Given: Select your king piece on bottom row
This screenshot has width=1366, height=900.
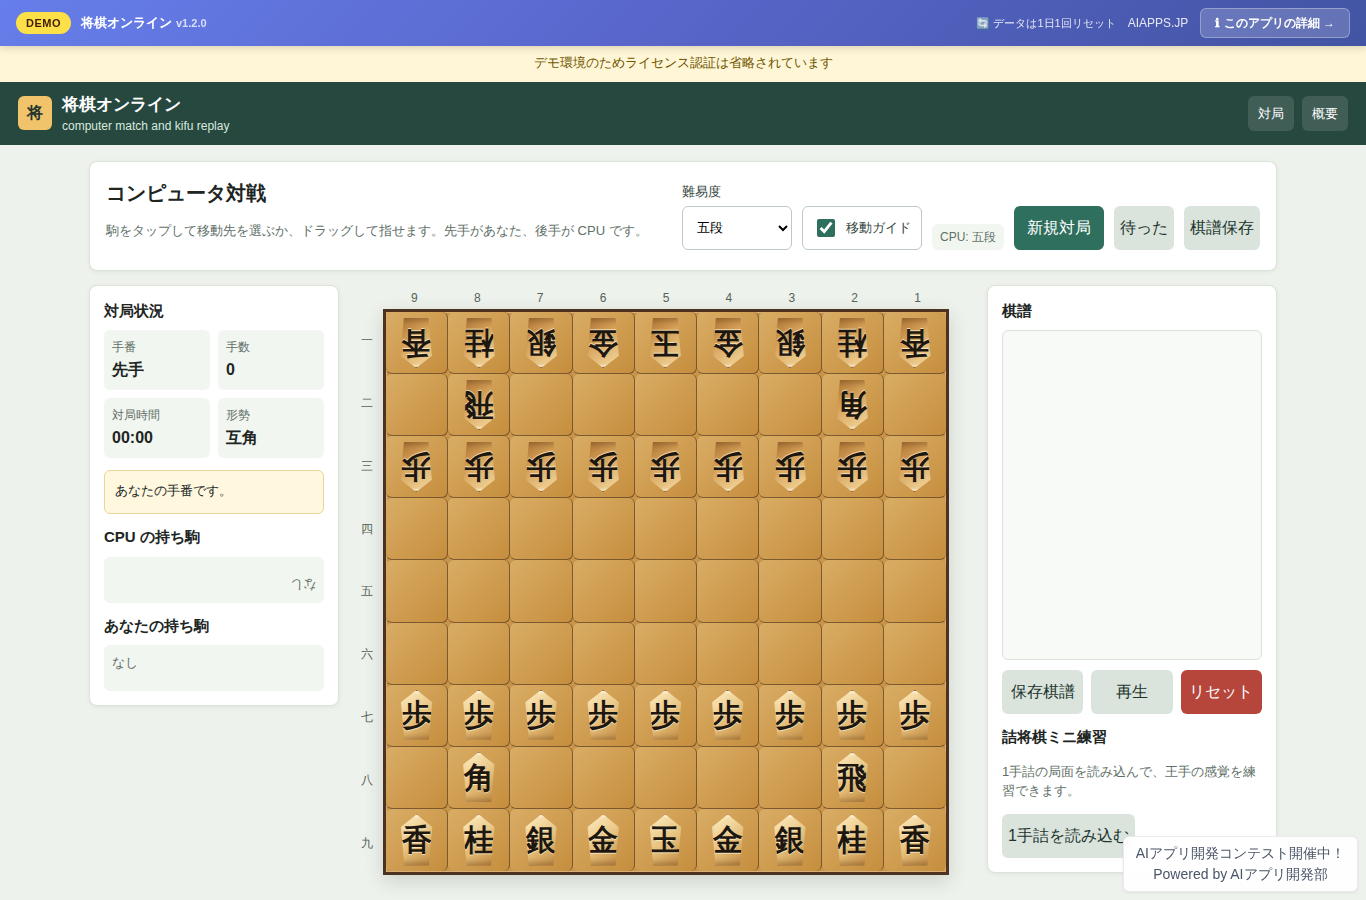Looking at the screenshot, I should coord(666,840).
